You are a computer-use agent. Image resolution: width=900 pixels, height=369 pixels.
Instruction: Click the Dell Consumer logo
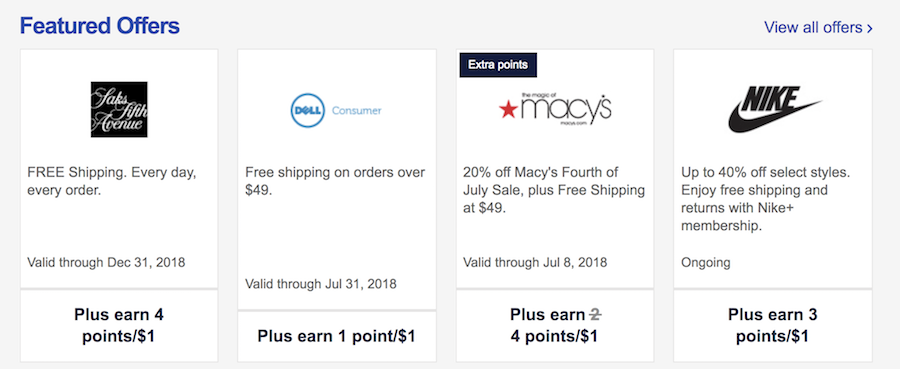(x=336, y=110)
